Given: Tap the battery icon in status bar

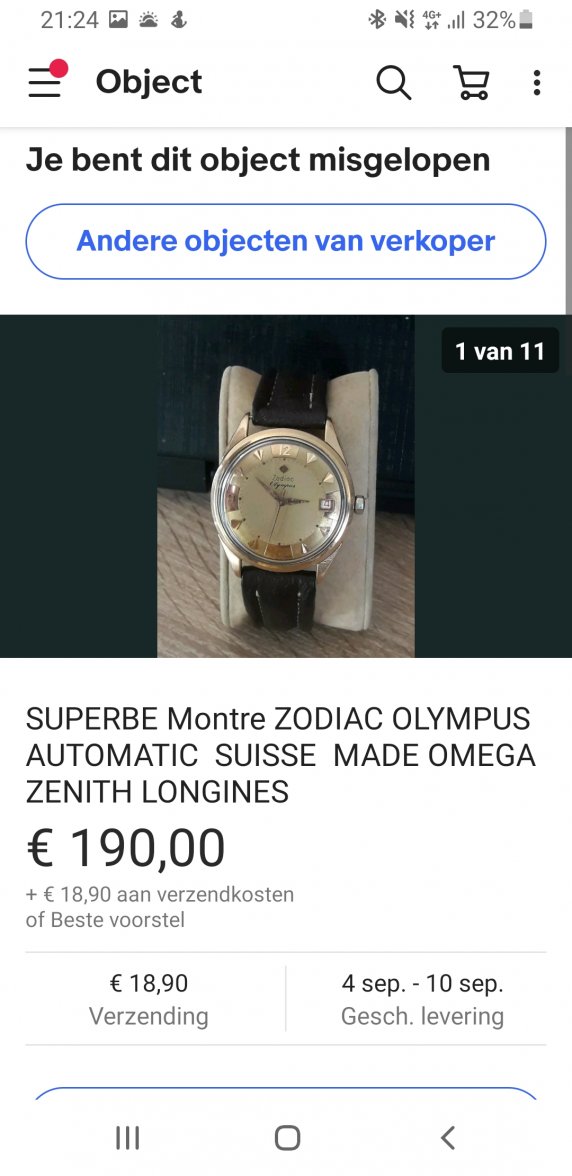Looking at the screenshot, I should [x=526, y=20].
